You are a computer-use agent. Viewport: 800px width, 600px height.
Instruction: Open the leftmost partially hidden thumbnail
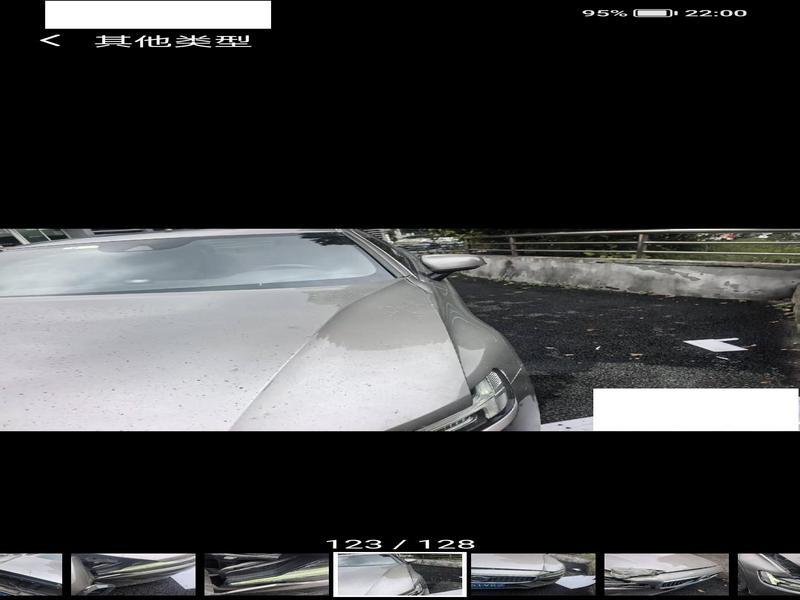(x=30, y=575)
